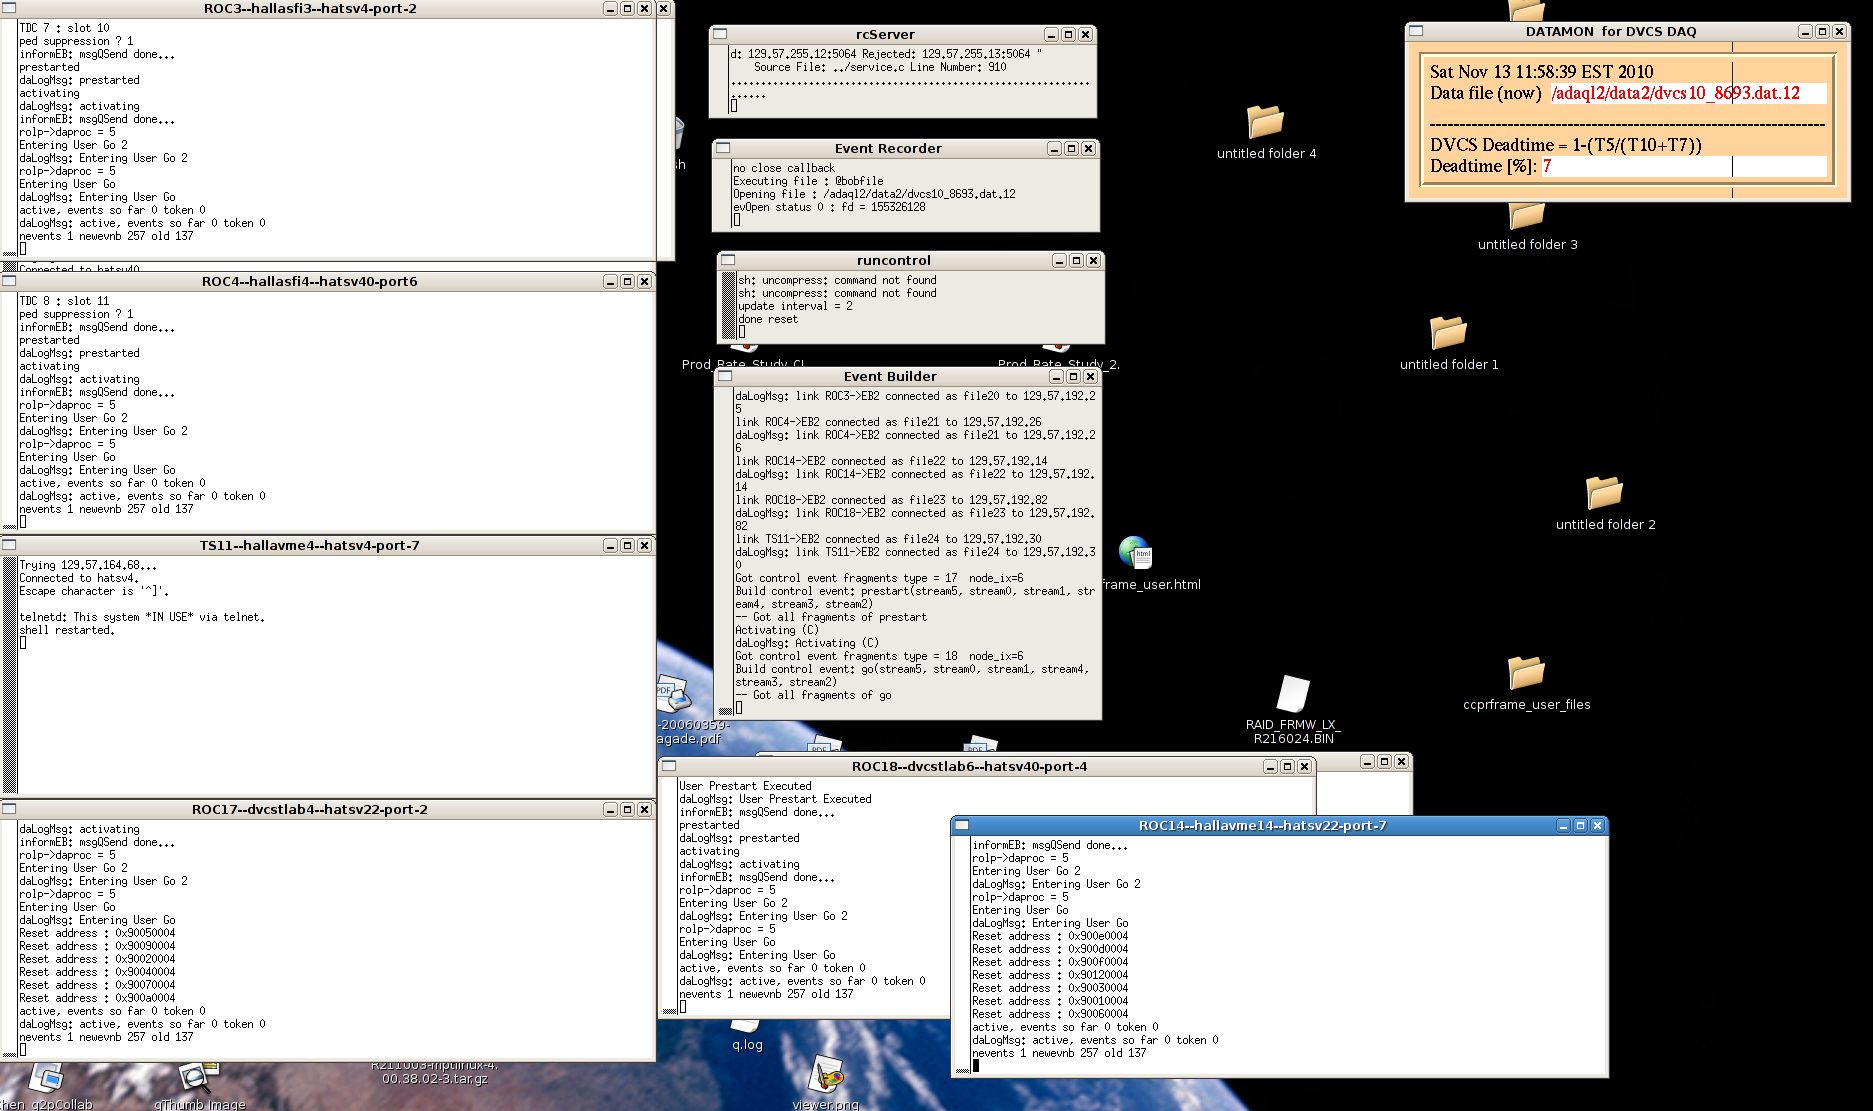Click the Deadtime [%] value 7
1873x1111 pixels.
pyautogui.click(x=1547, y=166)
